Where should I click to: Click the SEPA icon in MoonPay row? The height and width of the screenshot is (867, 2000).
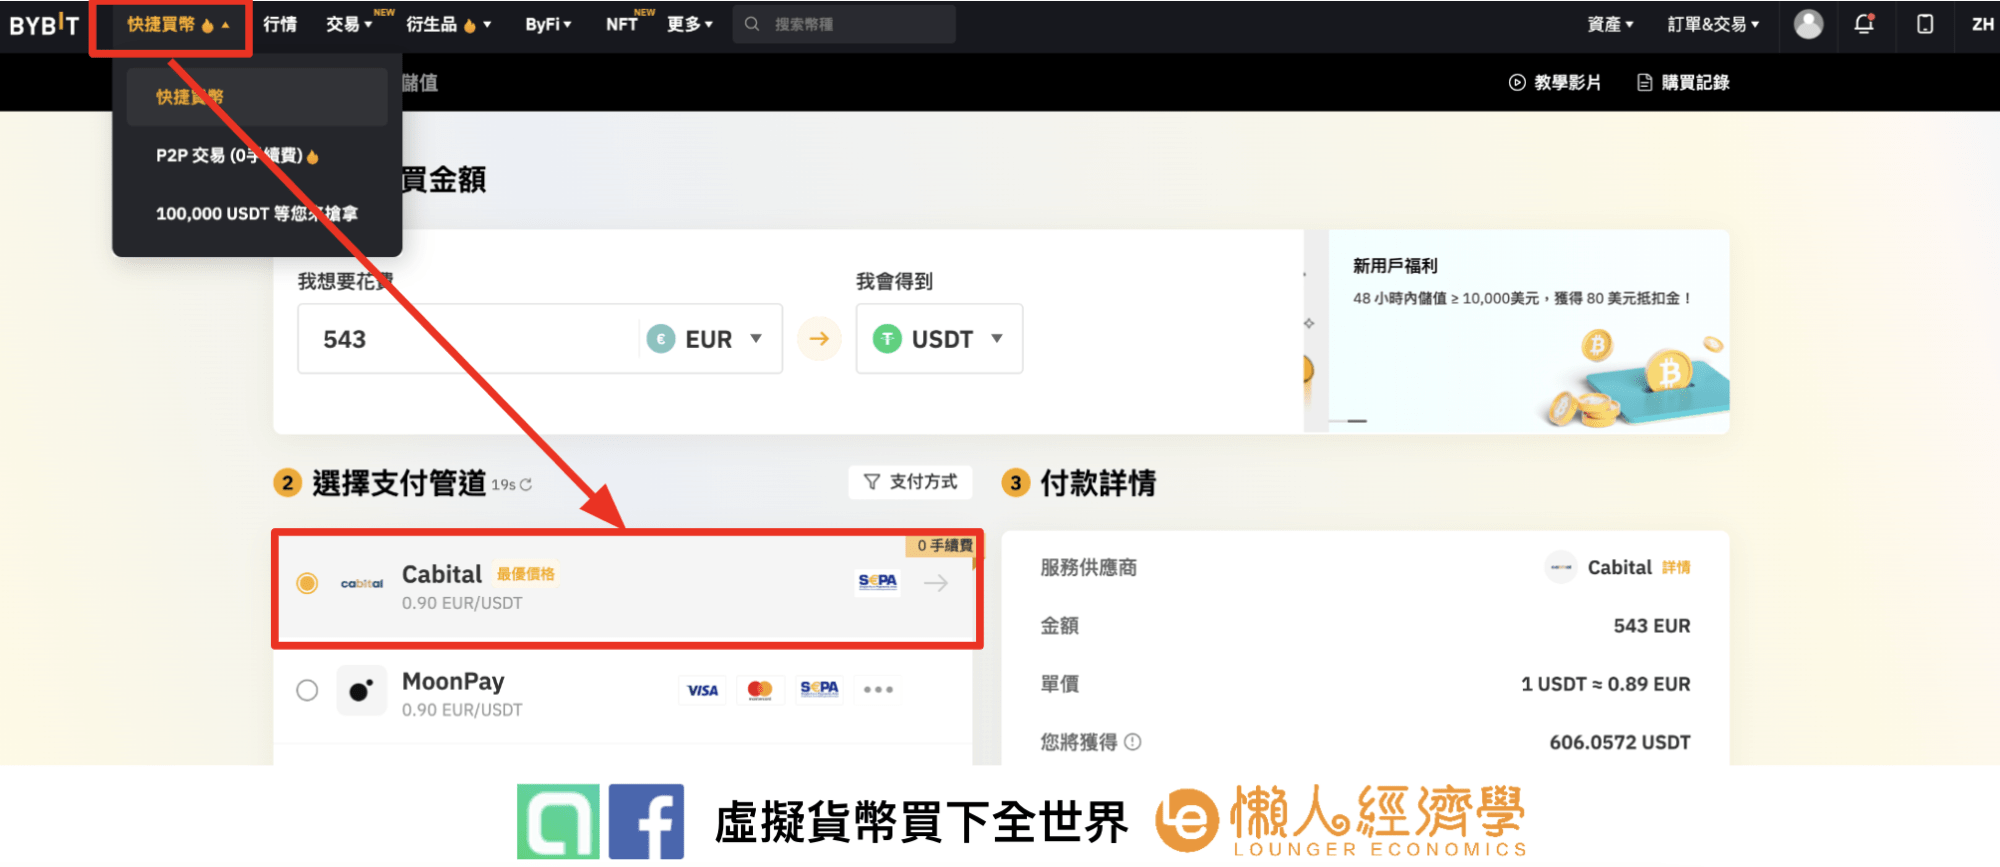[x=819, y=689]
